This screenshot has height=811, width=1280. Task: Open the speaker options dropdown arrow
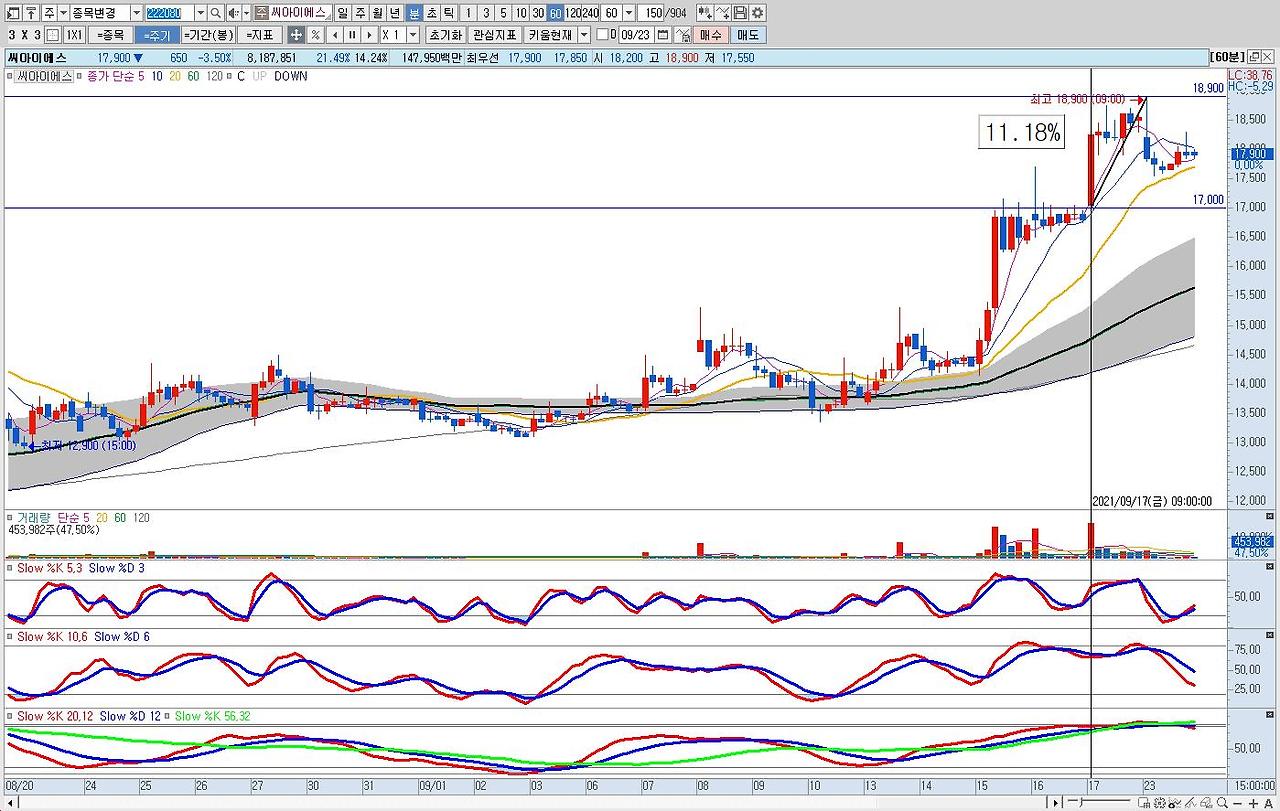point(245,13)
